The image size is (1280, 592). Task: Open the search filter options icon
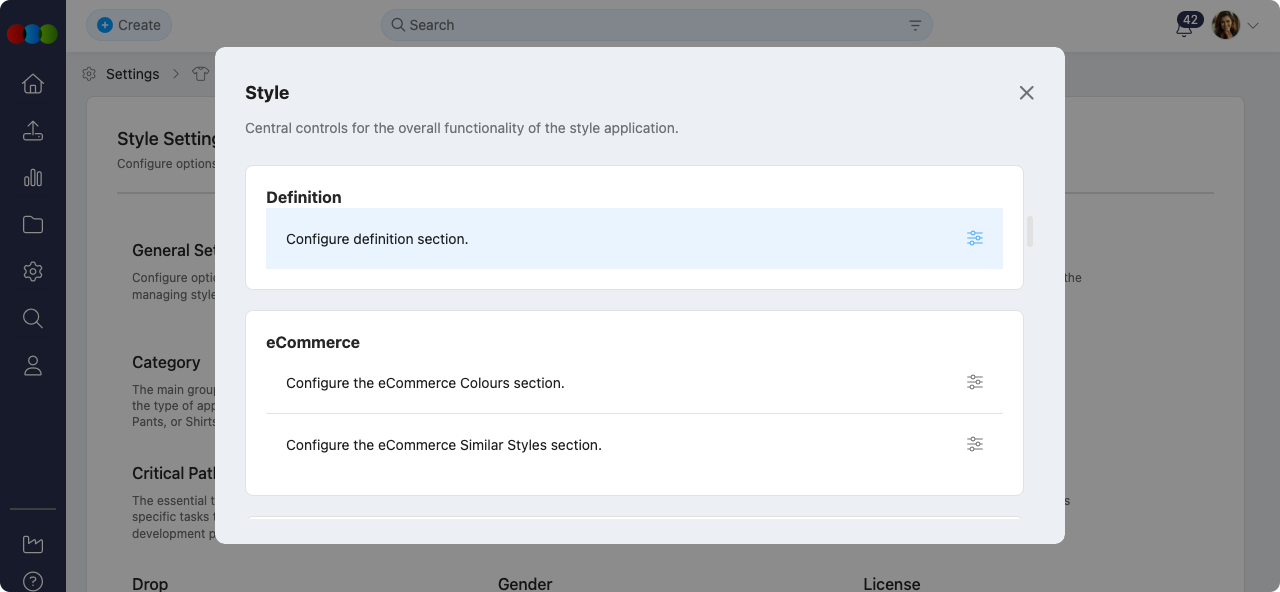tap(915, 25)
